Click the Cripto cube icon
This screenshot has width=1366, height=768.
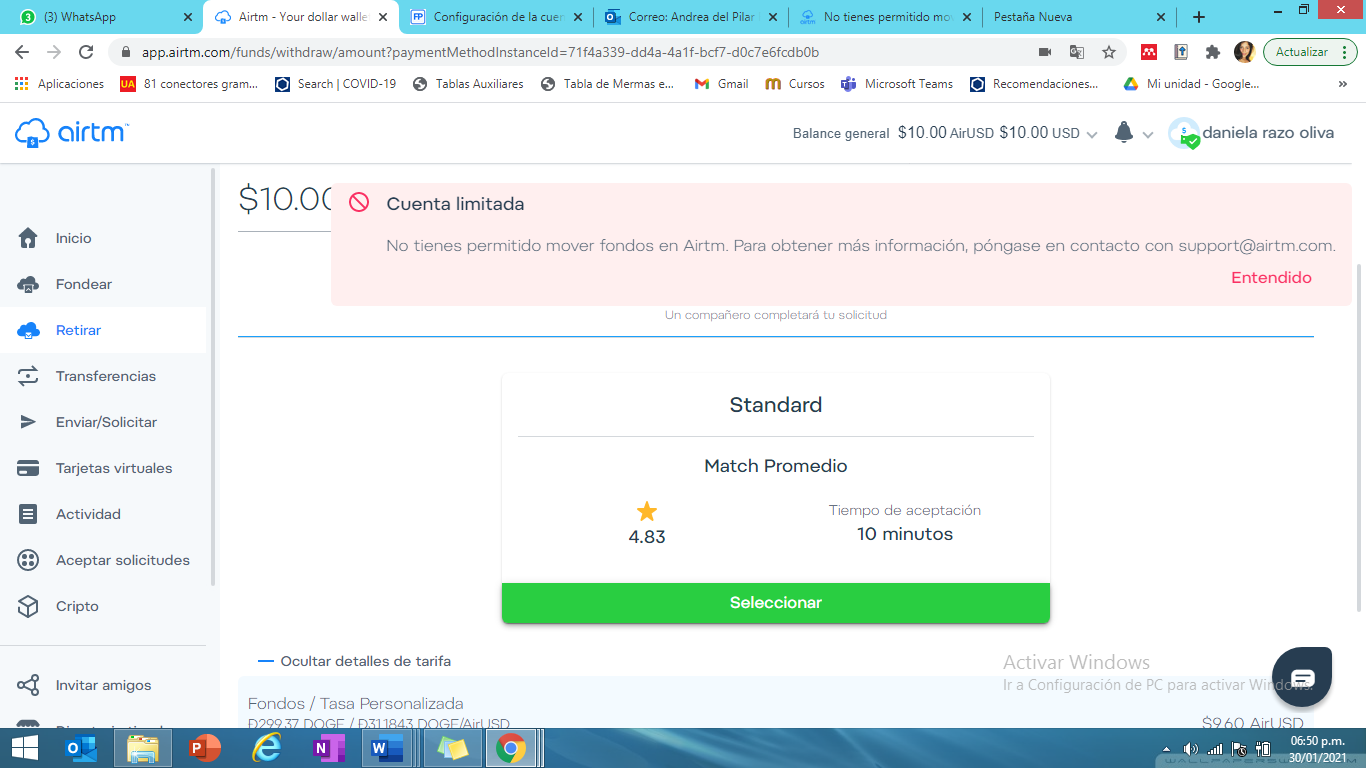(28, 606)
